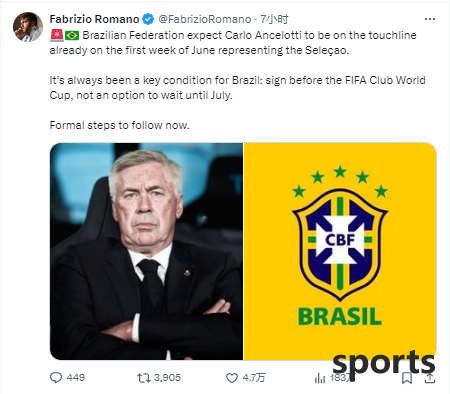Image resolution: width=450 pixels, height=394 pixels.
Task: Click the tweet text about Seleçao
Action: pos(233,43)
